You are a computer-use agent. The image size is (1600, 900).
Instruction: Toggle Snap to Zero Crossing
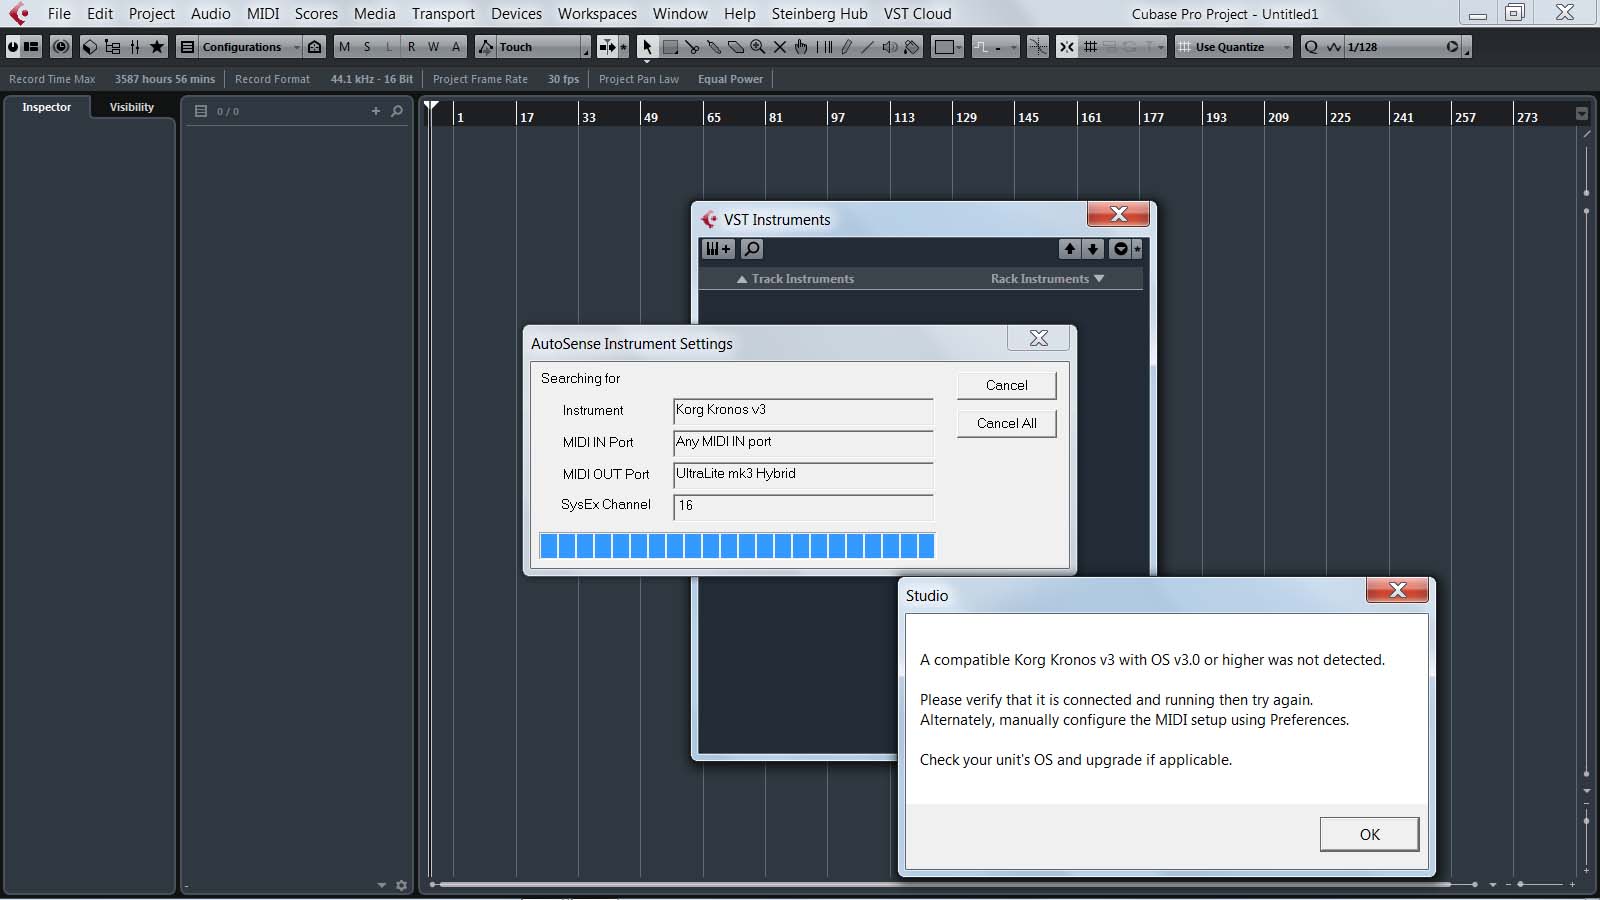pyautogui.click(x=1038, y=47)
